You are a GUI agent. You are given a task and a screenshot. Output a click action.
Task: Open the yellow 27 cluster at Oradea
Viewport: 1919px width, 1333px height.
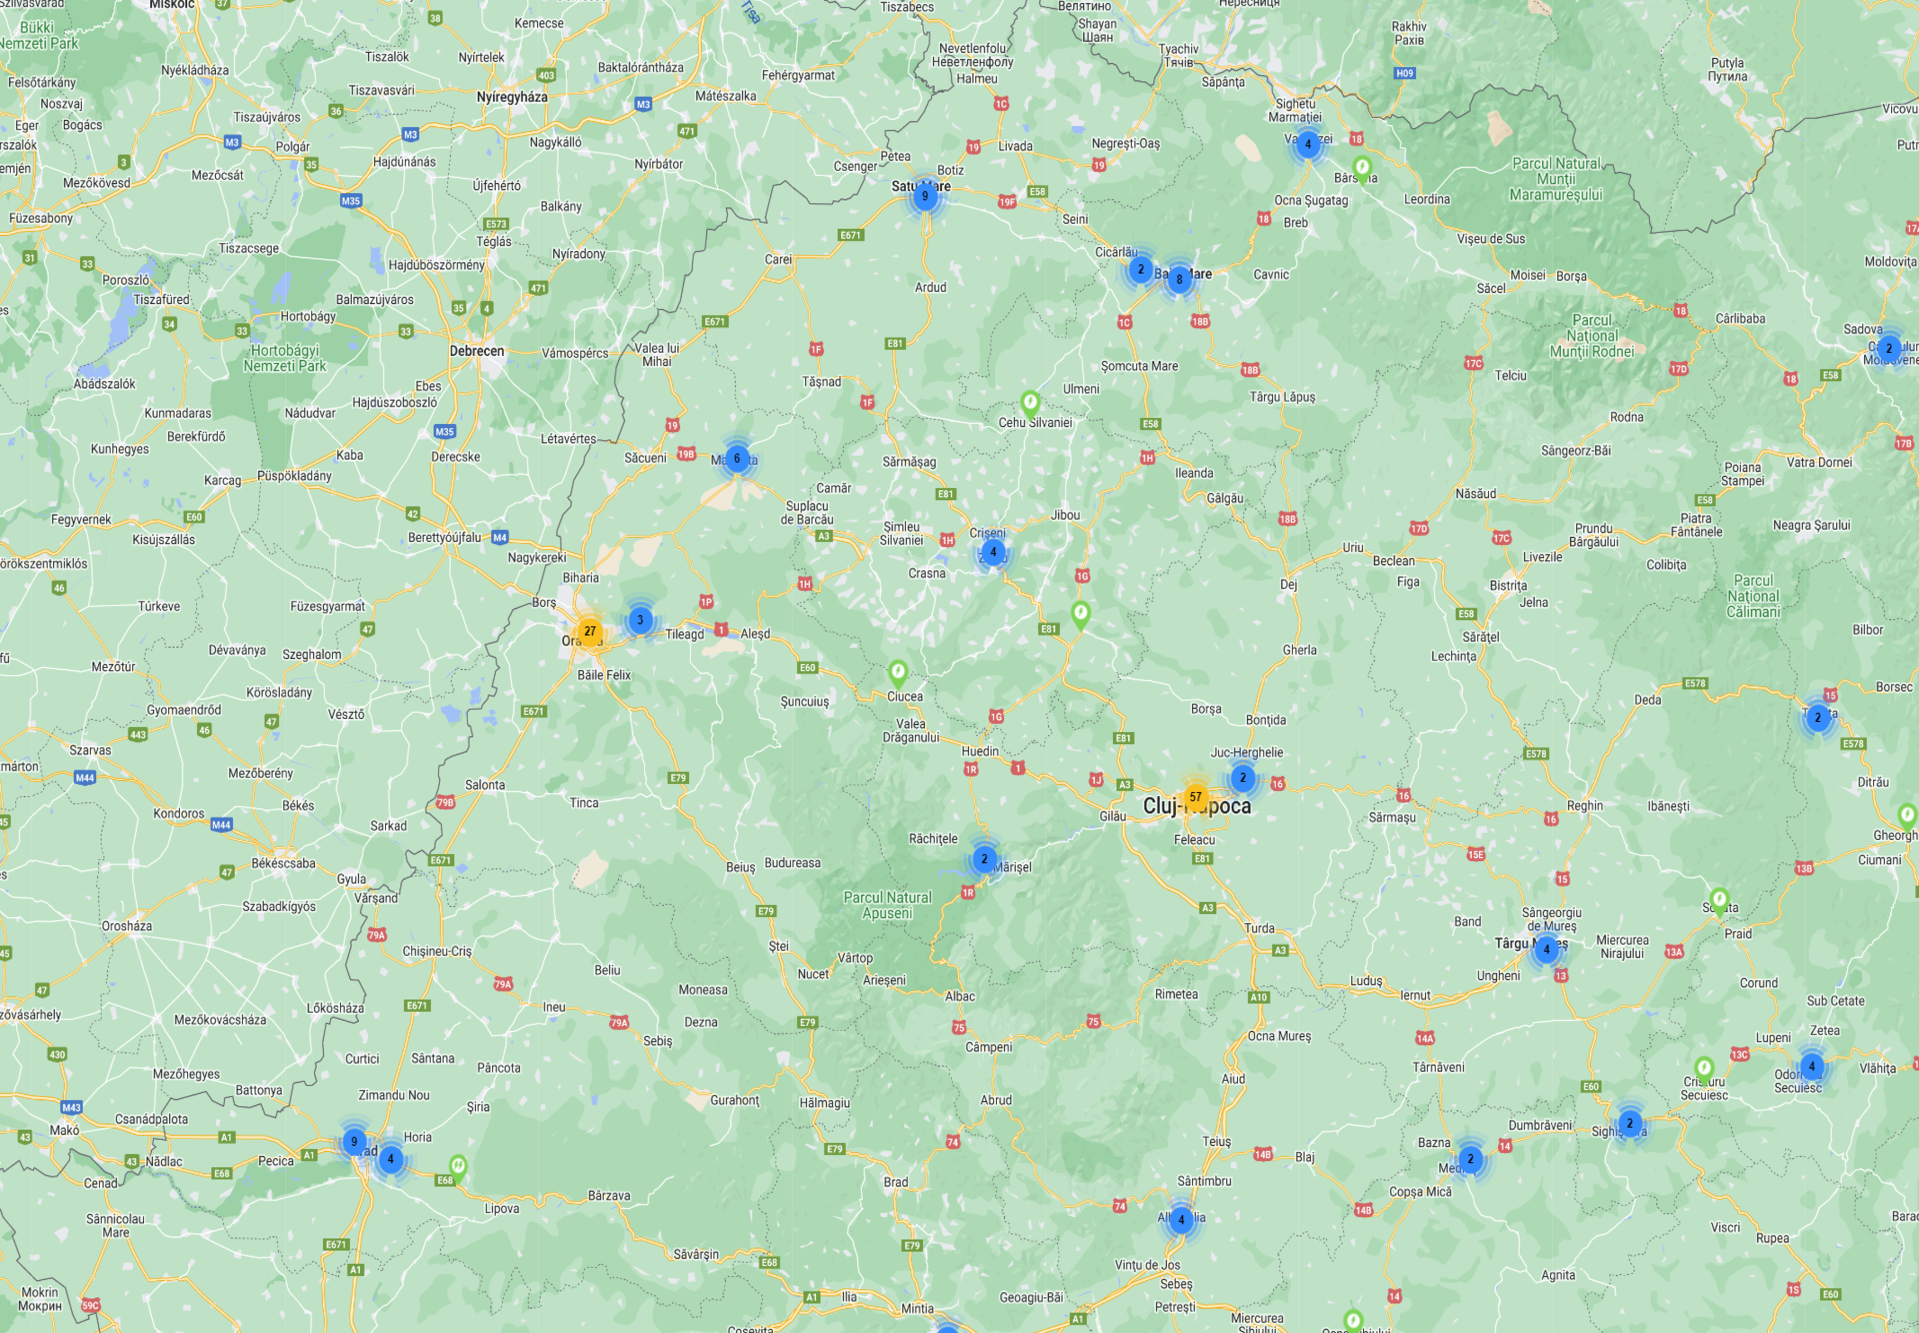point(590,631)
